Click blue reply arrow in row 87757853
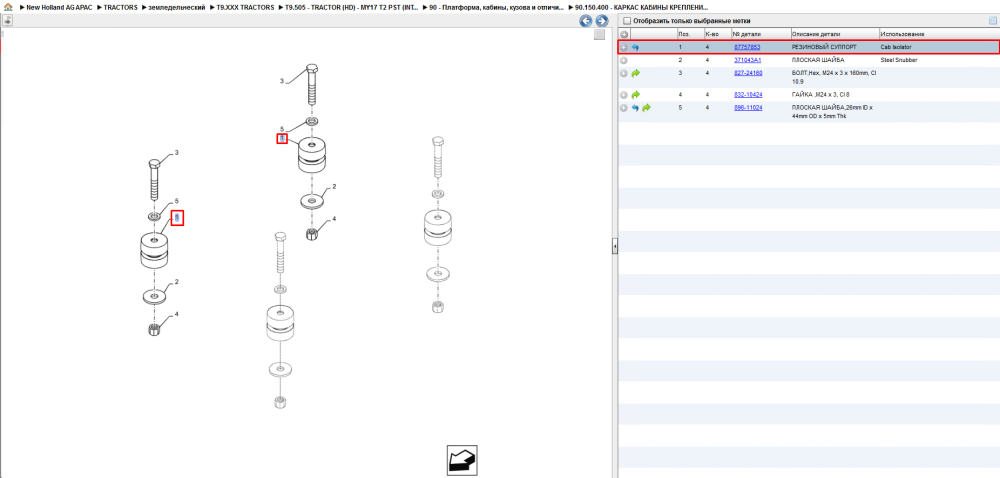This screenshot has height=478, width=1000. click(x=635, y=47)
